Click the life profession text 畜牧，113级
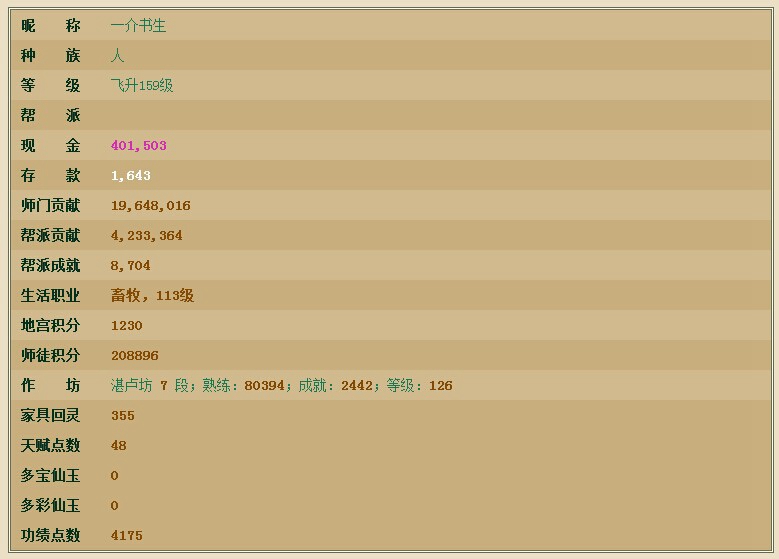Viewport: 779px width, 559px height. click(152, 296)
